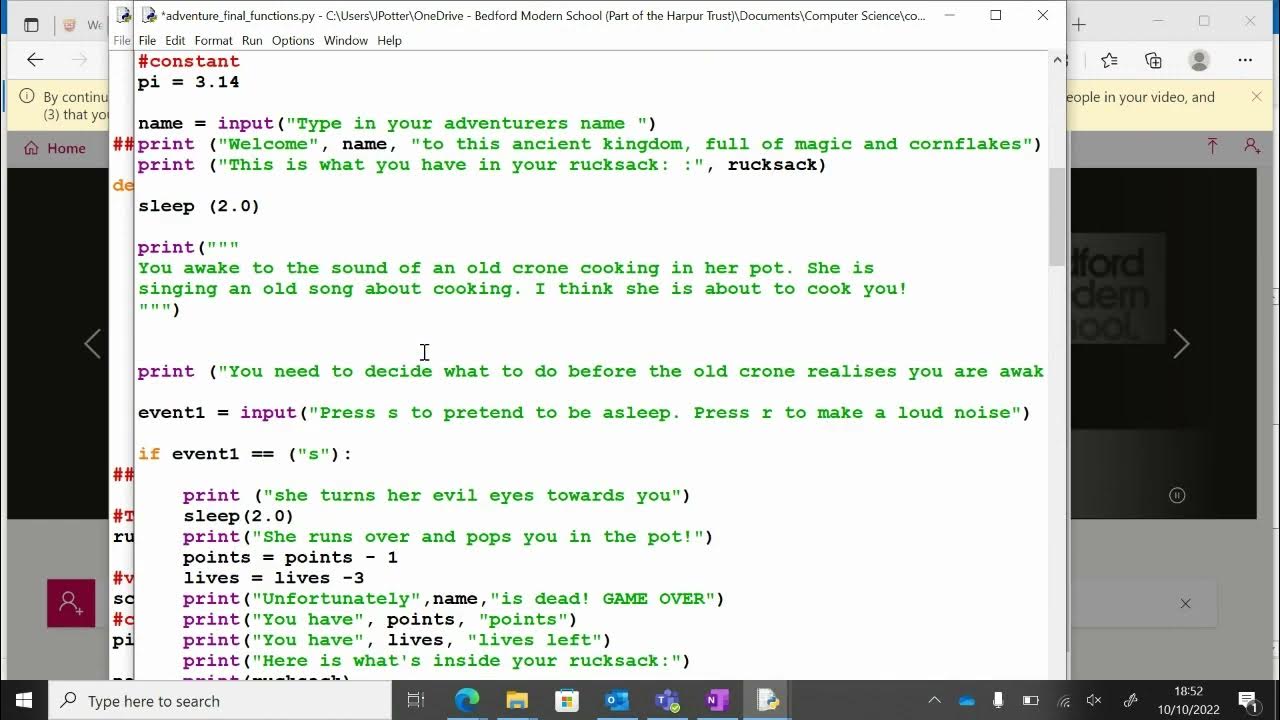Image resolution: width=1280 pixels, height=720 pixels.
Task: Open Edge settings and more menu
Action: point(1245,60)
